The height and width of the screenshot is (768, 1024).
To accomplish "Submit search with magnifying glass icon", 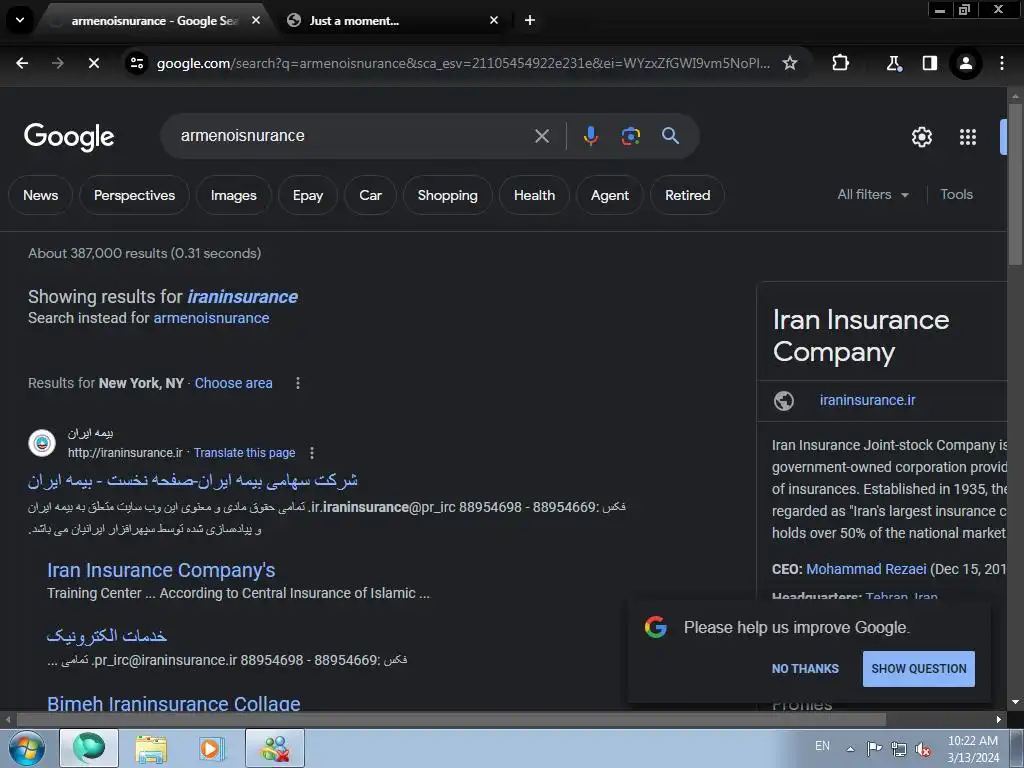I will 670,136.
